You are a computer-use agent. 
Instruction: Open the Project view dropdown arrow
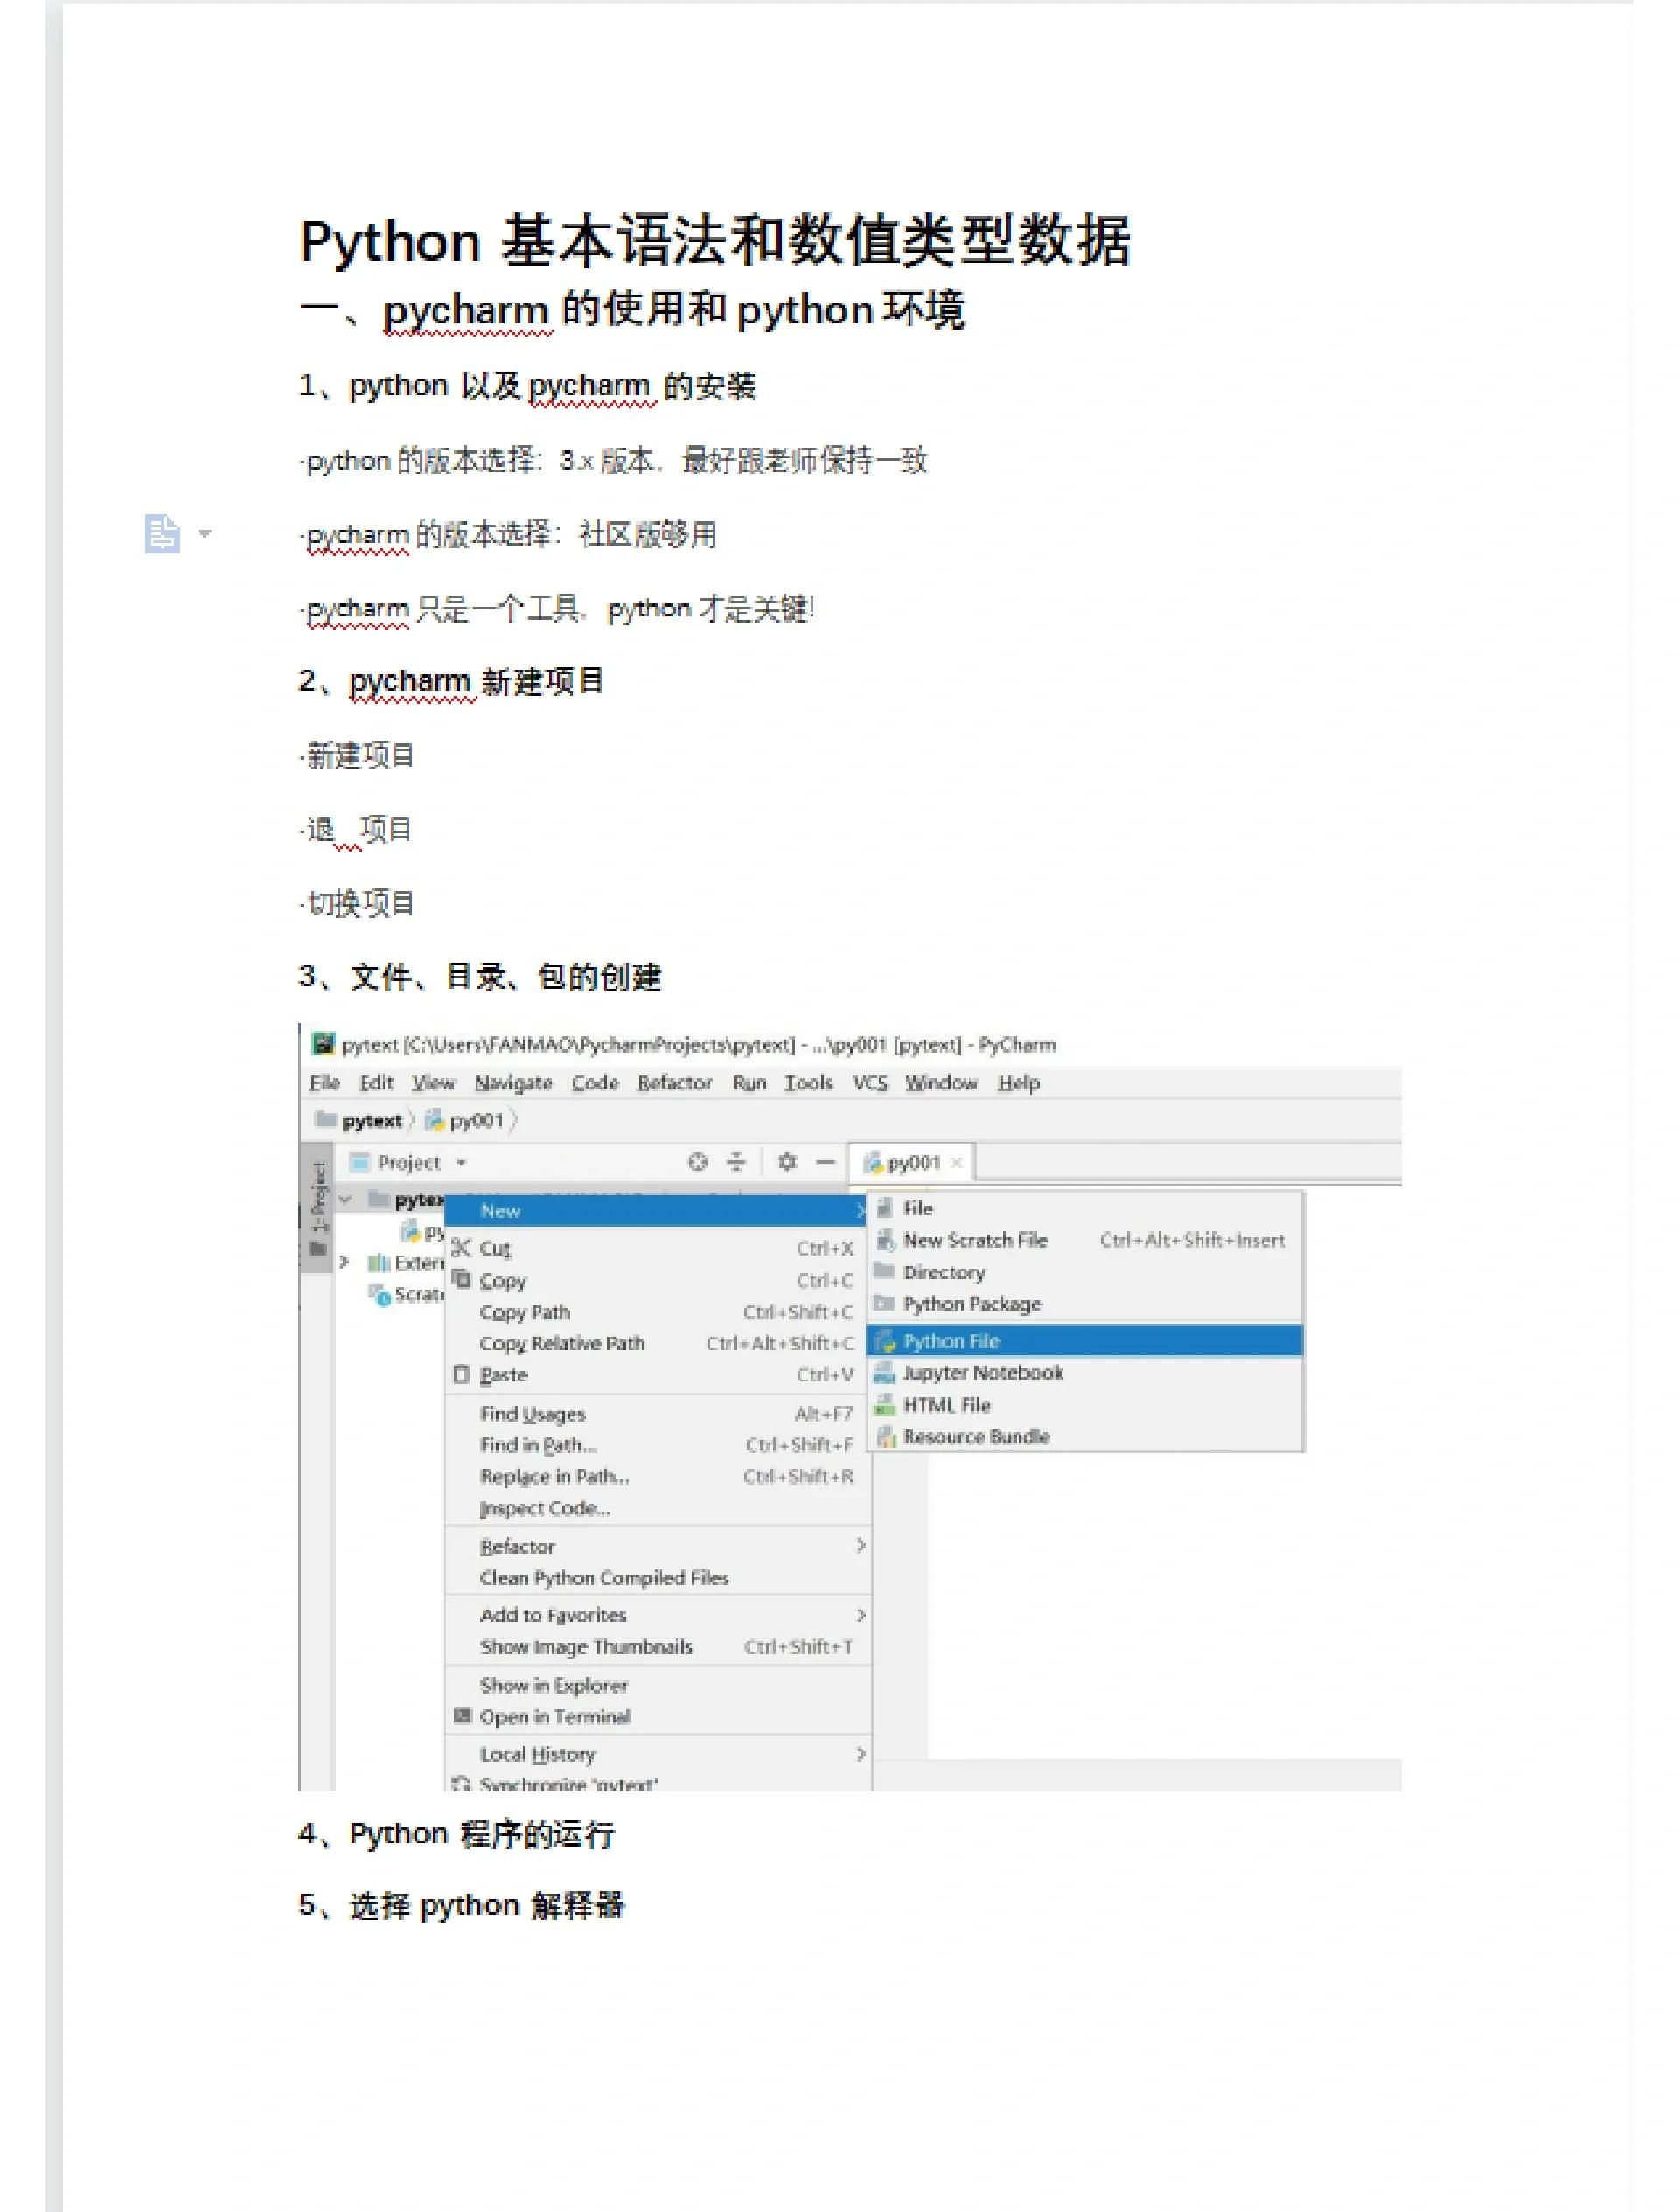[461, 1163]
